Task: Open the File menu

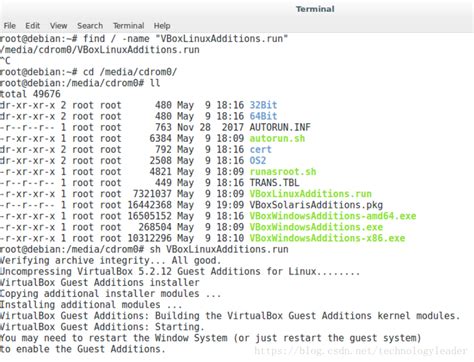Action: click(10, 26)
